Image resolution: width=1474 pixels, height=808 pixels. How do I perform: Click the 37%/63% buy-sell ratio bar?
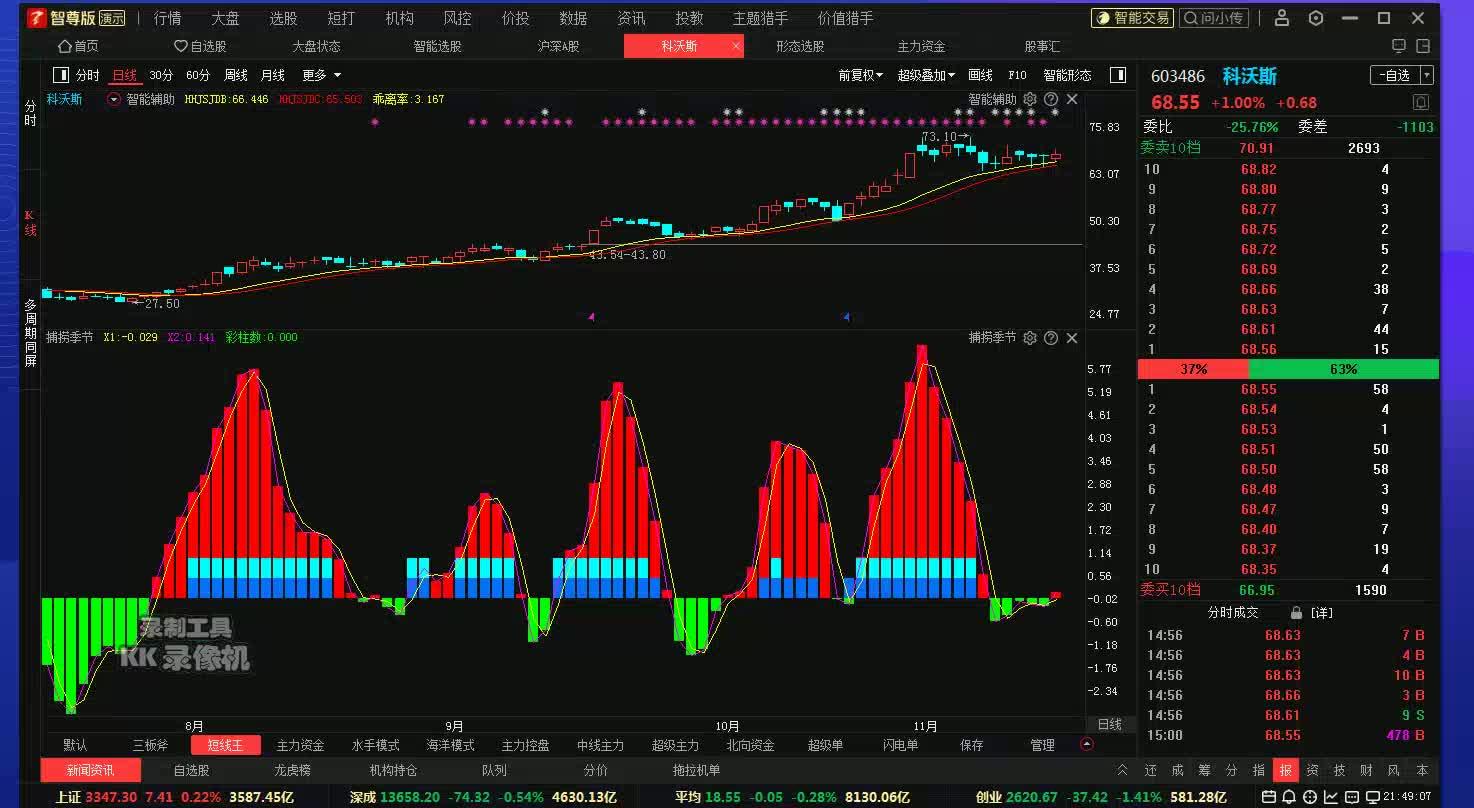point(1288,369)
